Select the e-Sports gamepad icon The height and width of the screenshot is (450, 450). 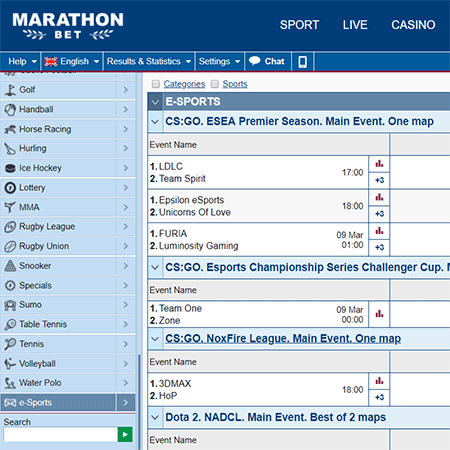10,403
